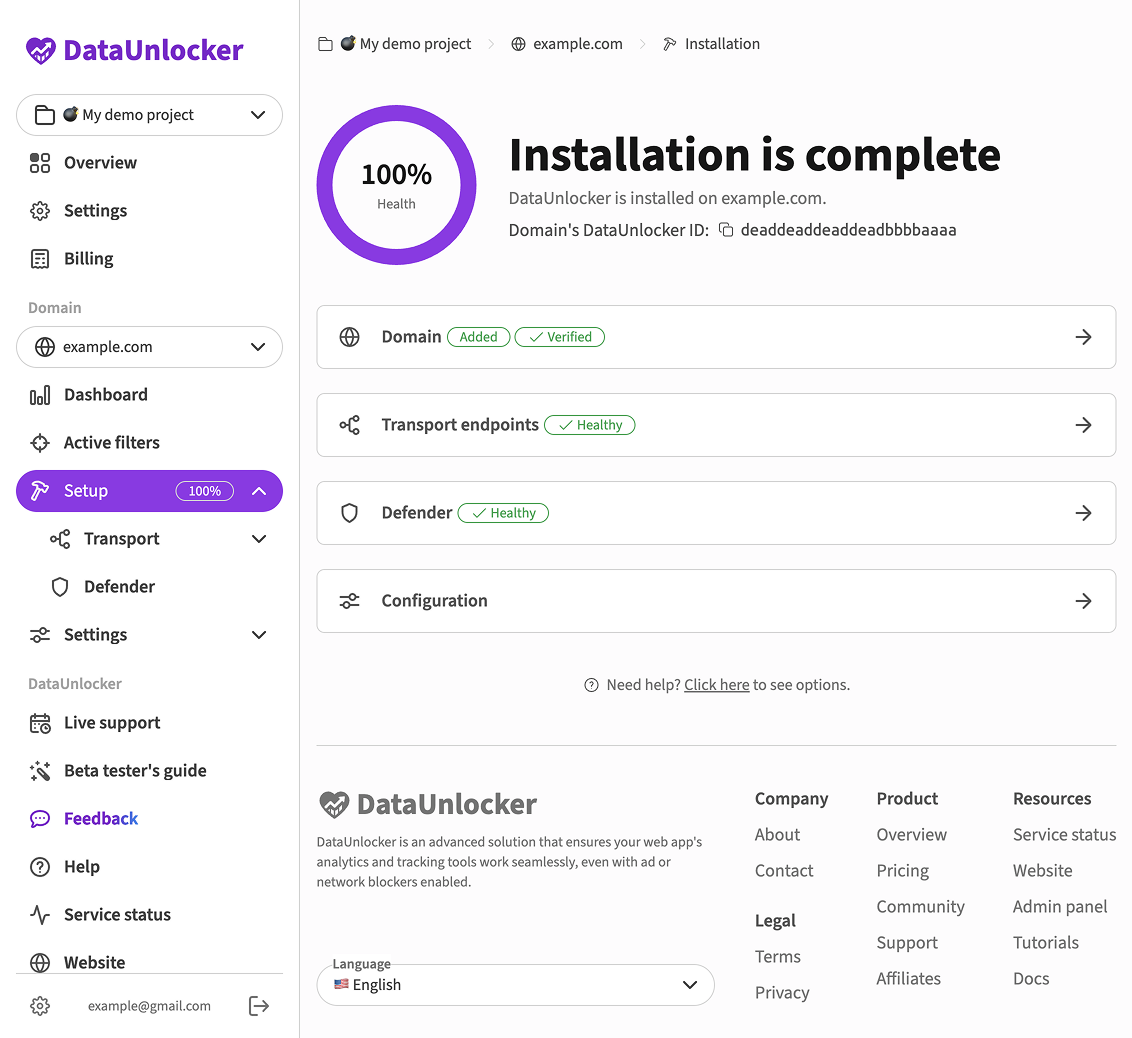Image resolution: width=1132 pixels, height=1038 pixels.
Task: Open Billing from the sidebar
Action: (88, 259)
